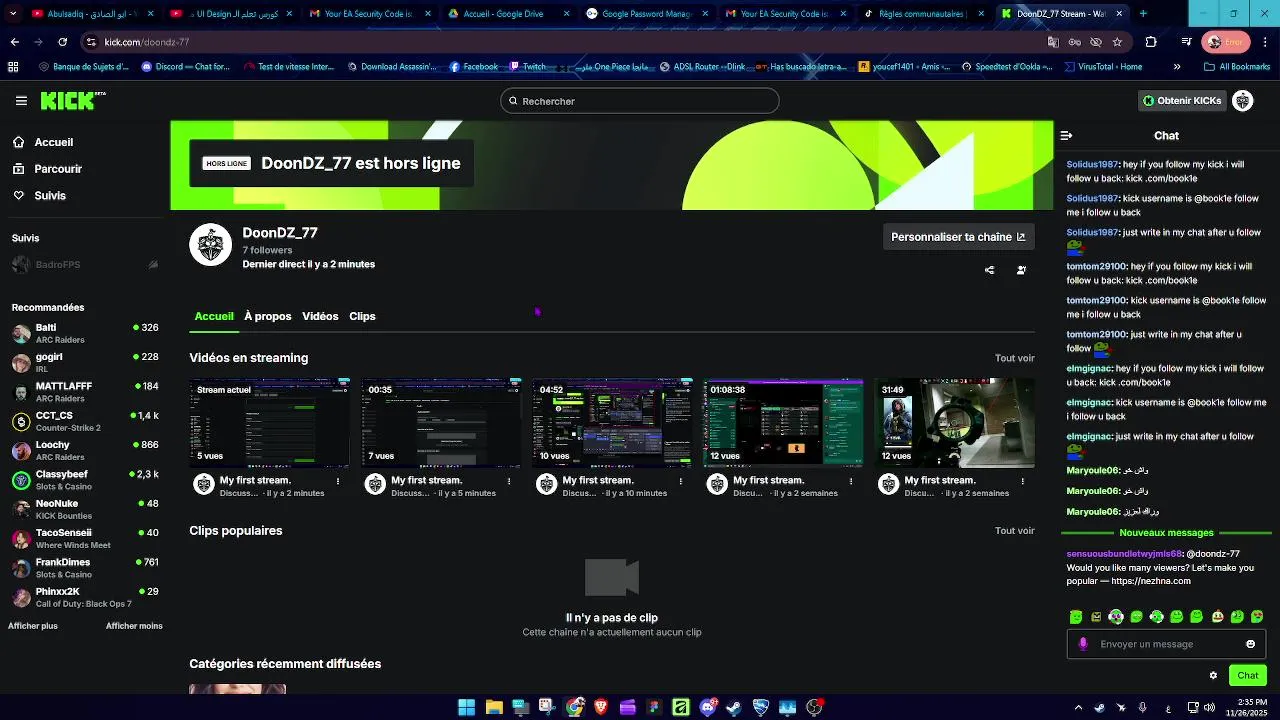Click Personnaliser ta chaîne button

(958, 237)
